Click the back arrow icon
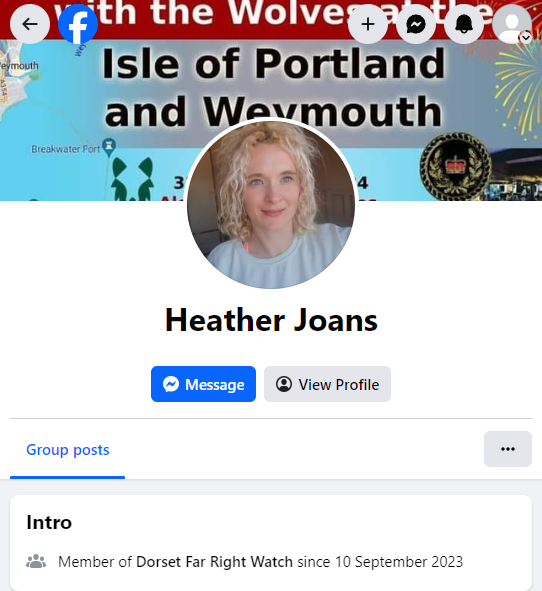 tap(30, 24)
